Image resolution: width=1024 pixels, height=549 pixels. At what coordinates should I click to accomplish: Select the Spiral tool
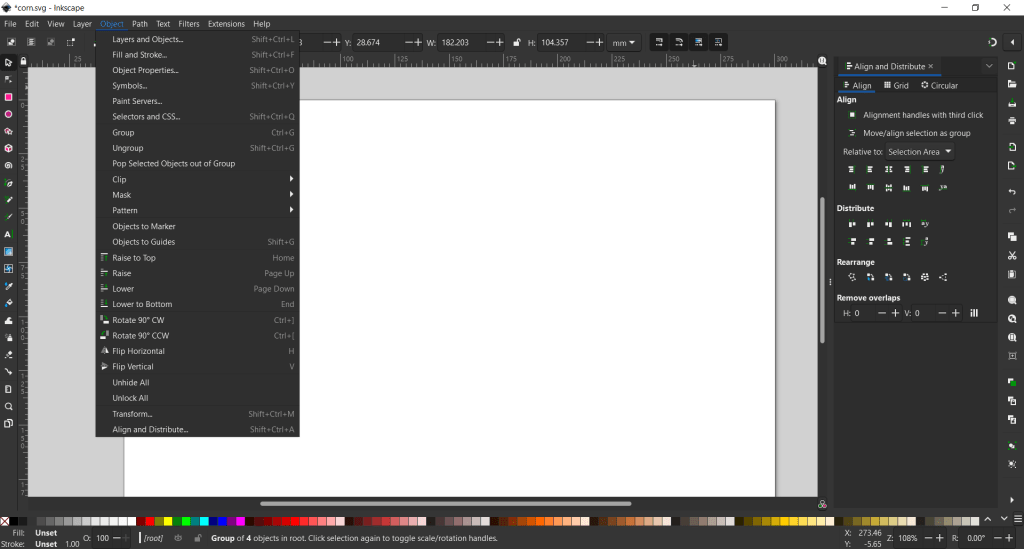click(x=8, y=166)
